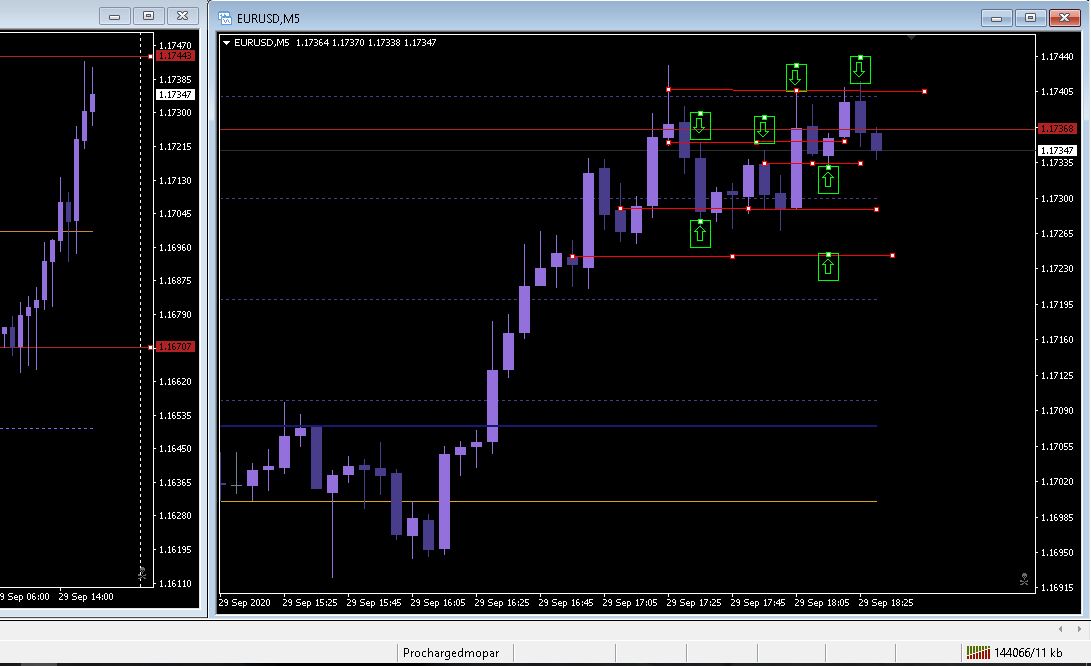1091x666 pixels.
Task: Click the red 1.16707 label on left chart
Action: pos(175,347)
